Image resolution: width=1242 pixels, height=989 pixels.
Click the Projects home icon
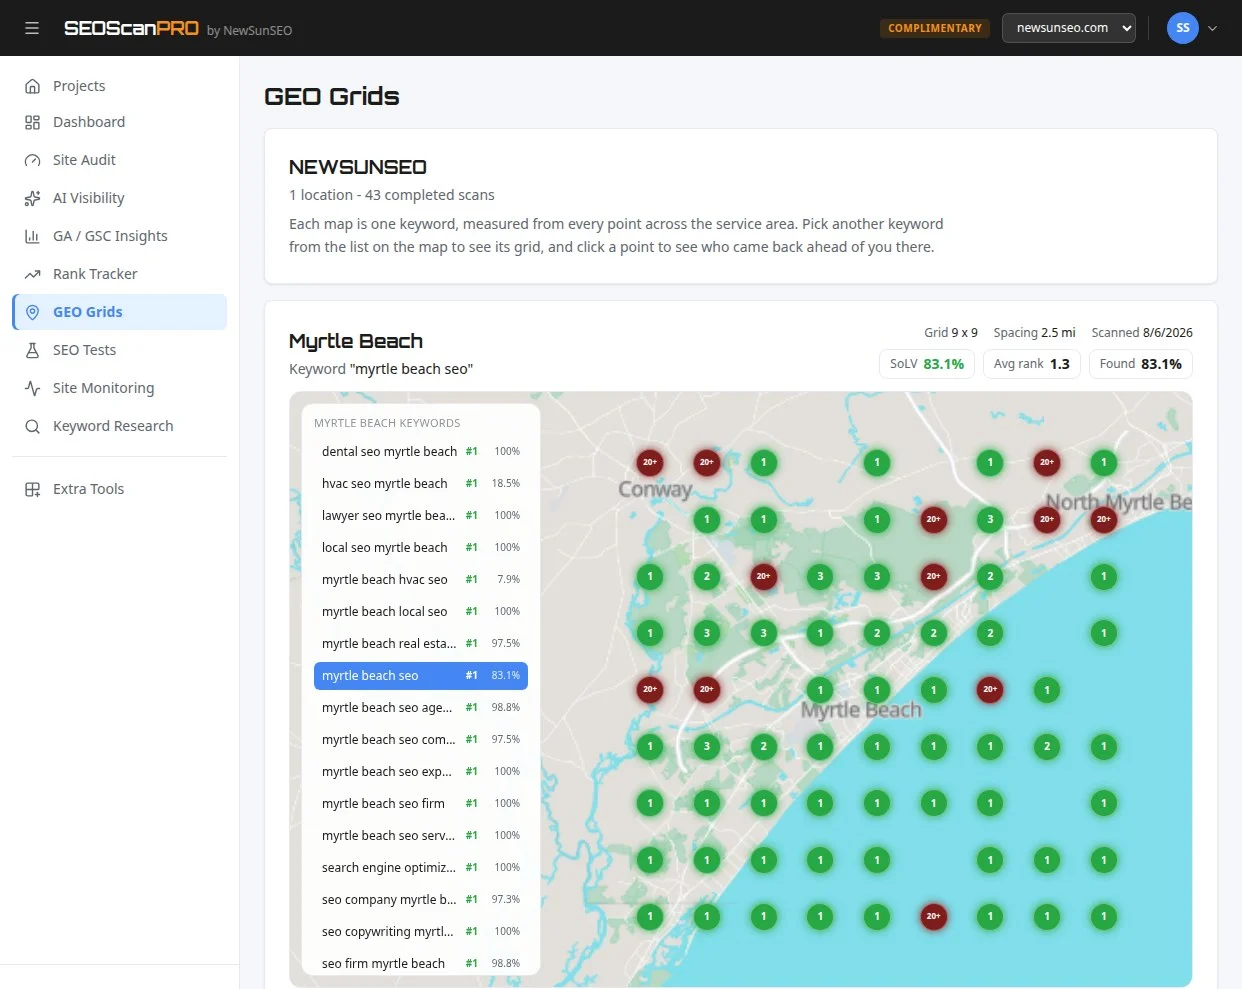(x=32, y=86)
